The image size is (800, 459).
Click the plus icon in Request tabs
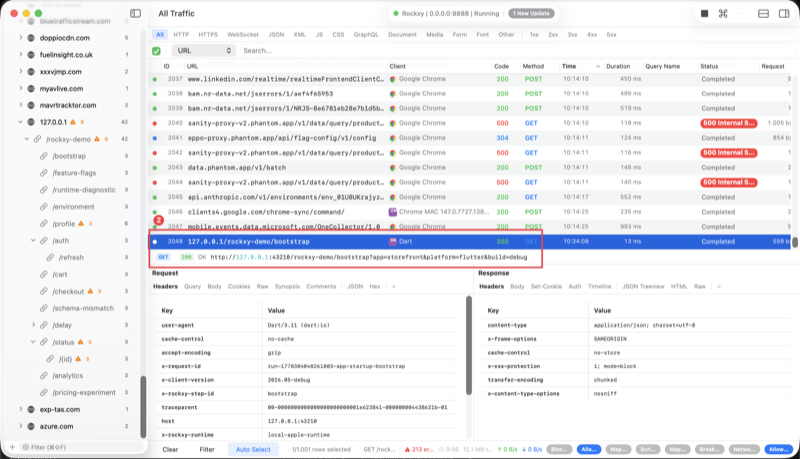pyautogui.click(x=393, y=287)
